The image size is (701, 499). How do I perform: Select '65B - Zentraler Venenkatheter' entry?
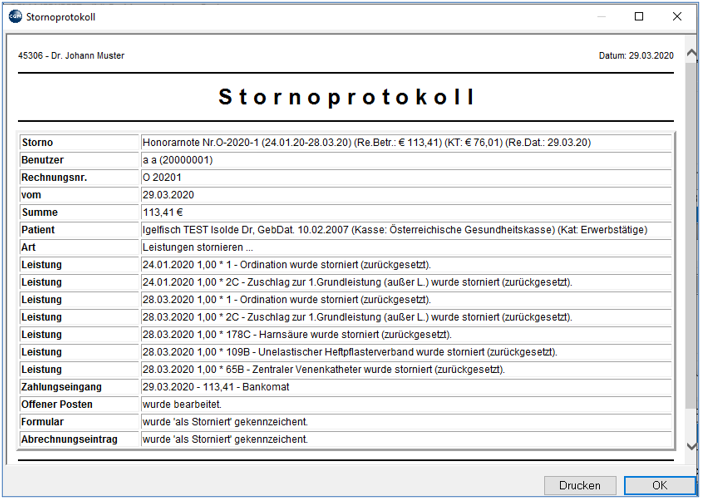(x=323, y=369)
